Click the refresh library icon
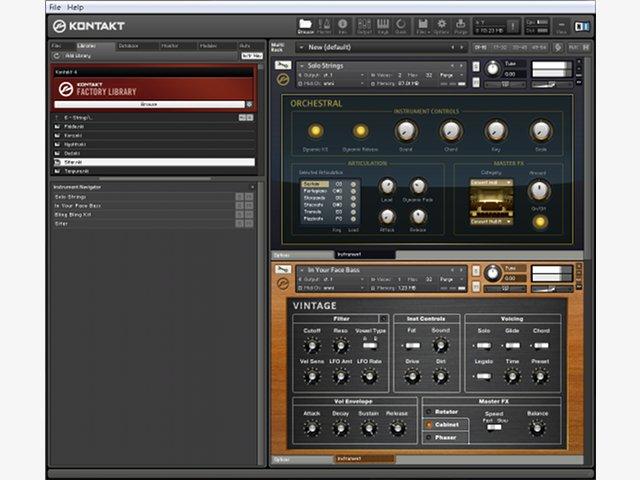640x480 pixels. click(x=57, y=56)
